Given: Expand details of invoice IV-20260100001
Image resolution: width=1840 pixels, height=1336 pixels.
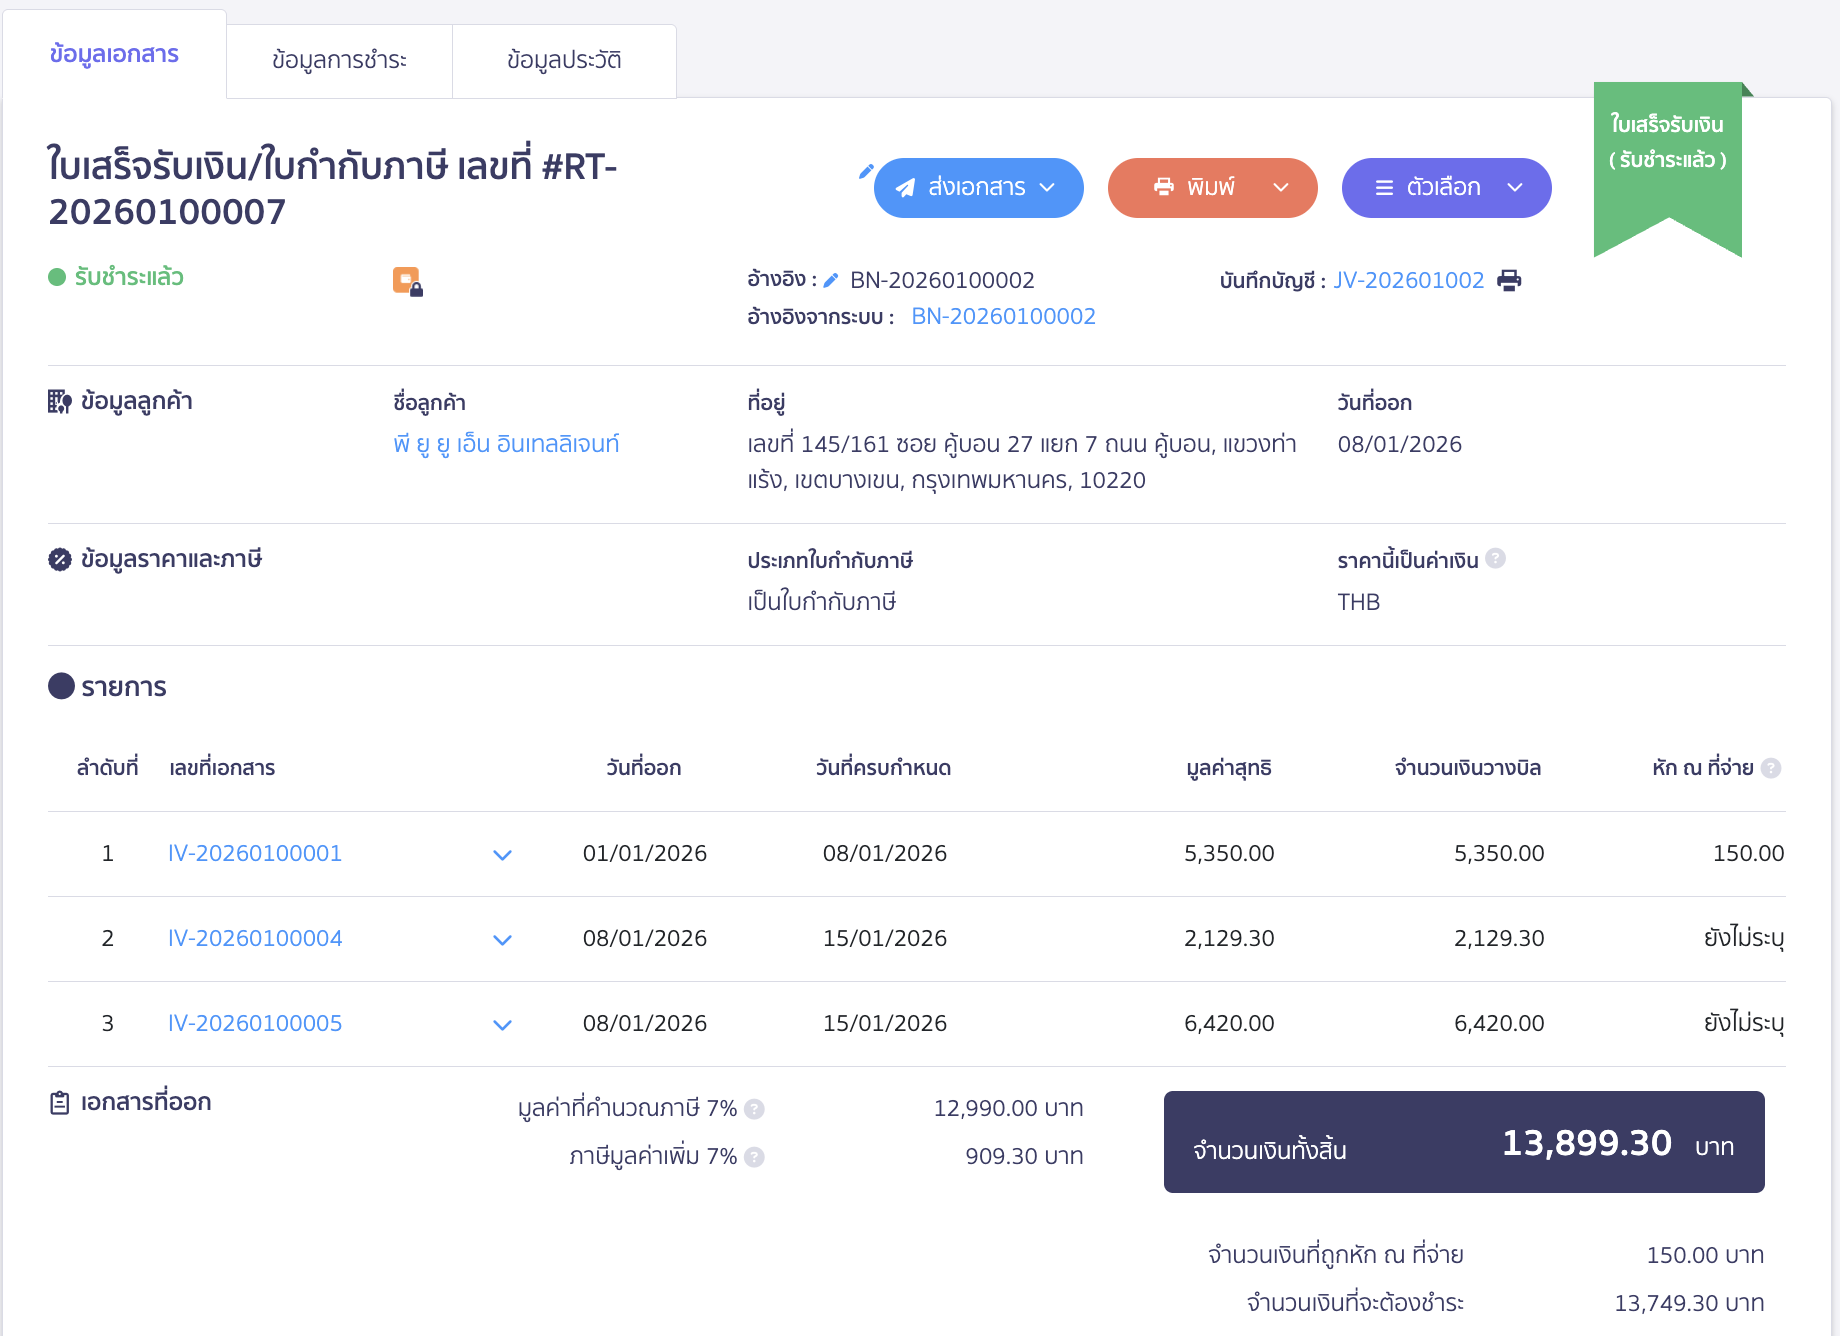Looking at the screenshot, I should point(503,855).
